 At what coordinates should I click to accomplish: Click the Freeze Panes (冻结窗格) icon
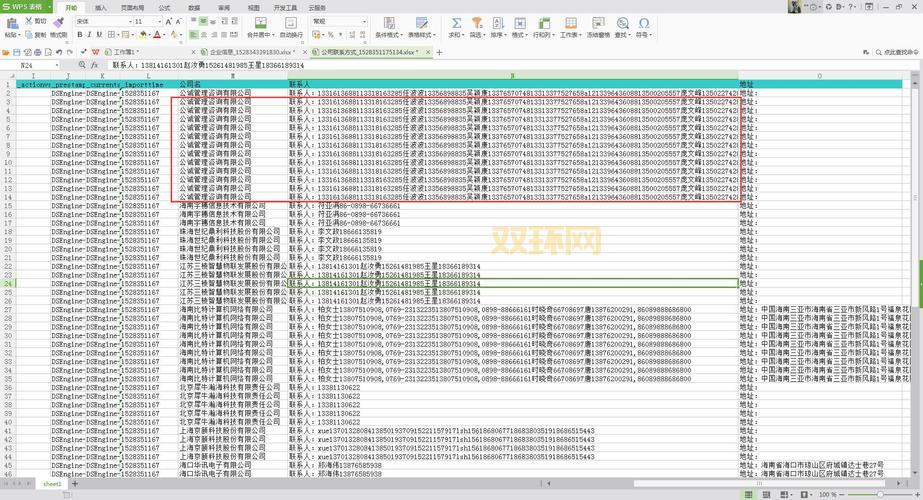(x=598, y=22)
